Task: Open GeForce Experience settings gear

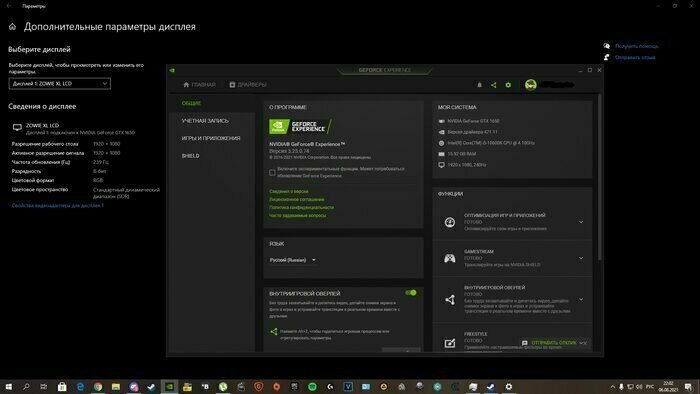Action: [508, 85]
